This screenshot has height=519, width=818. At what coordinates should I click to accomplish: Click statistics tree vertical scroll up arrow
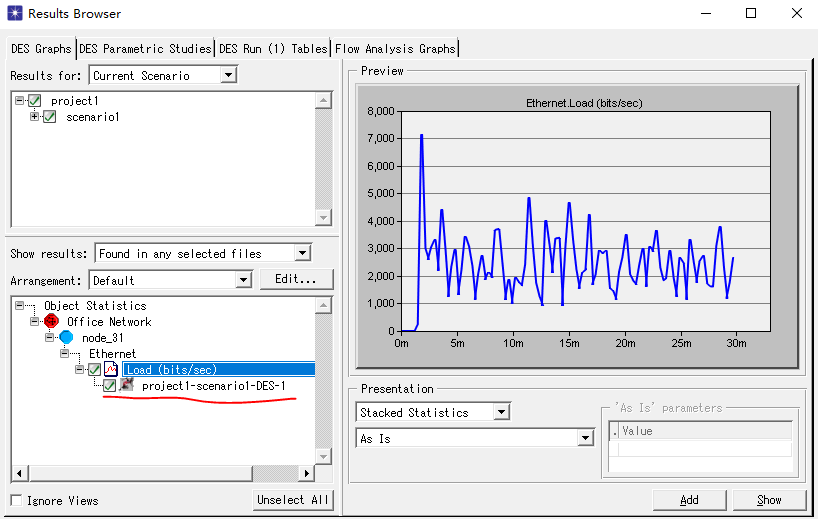tap(323, 306)
